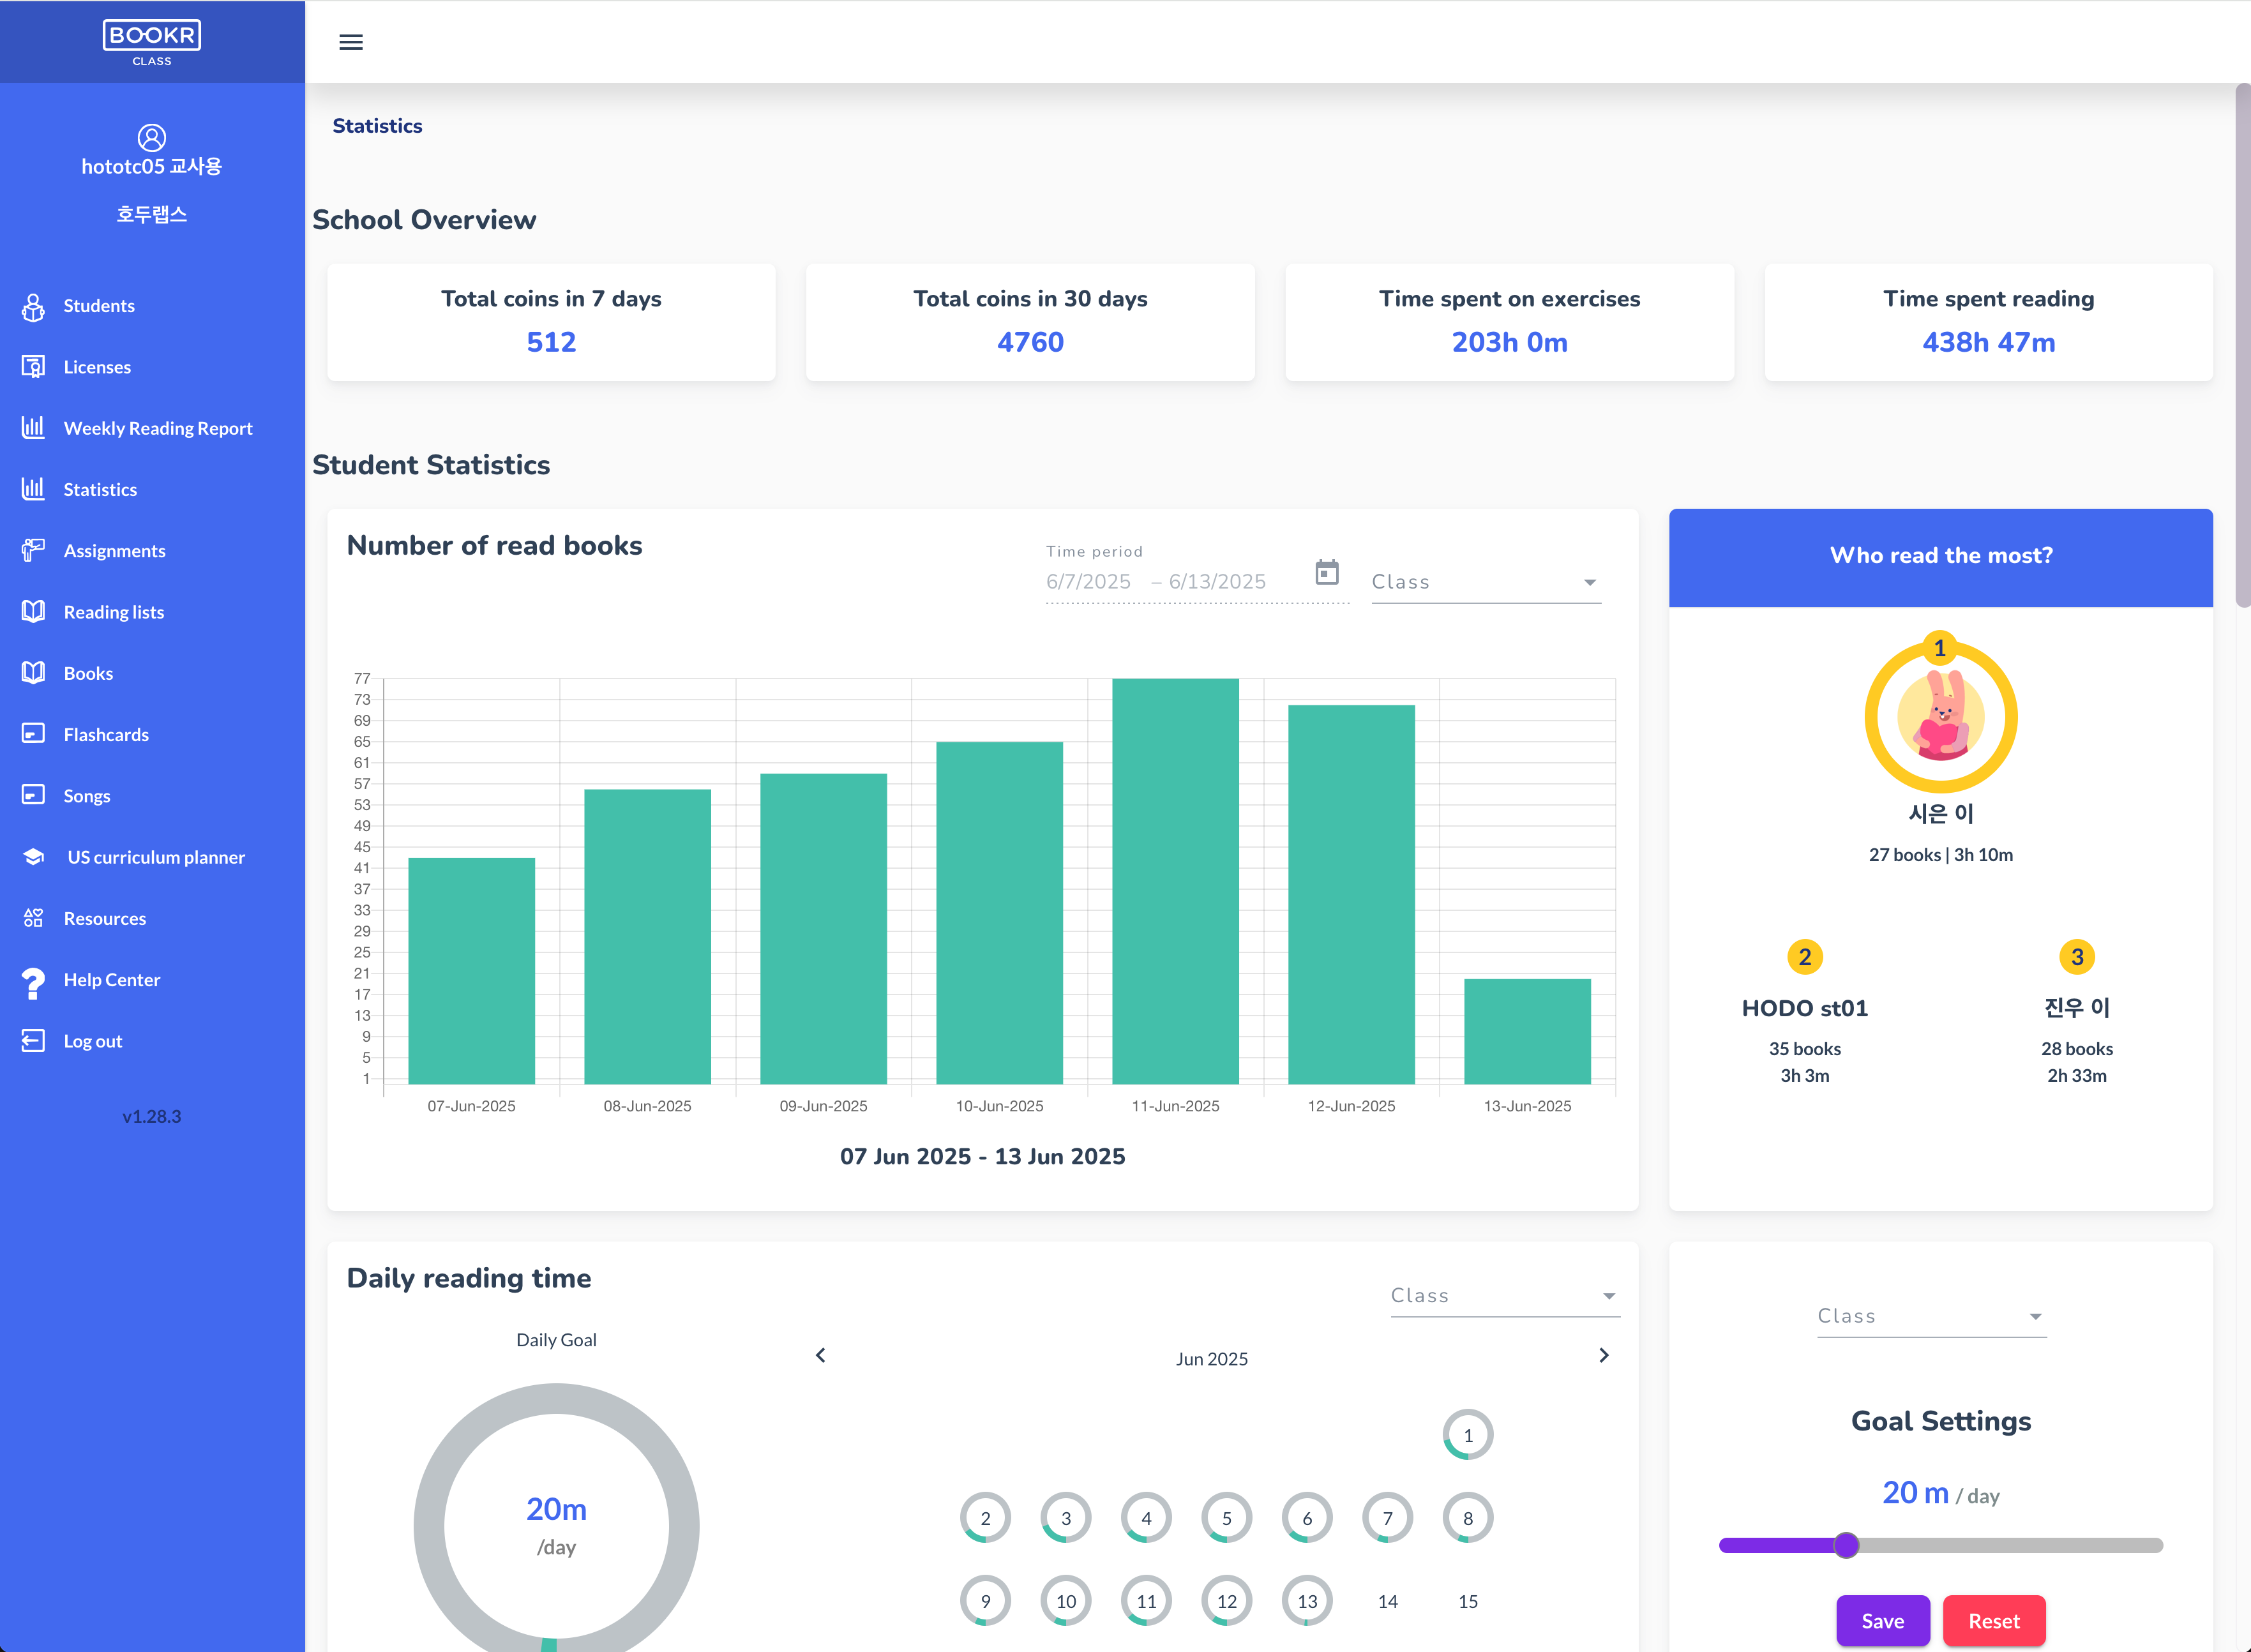This screenshot has width=2251, height=1652.
Task: Click the user profile avatar icon
Action: 152,136
